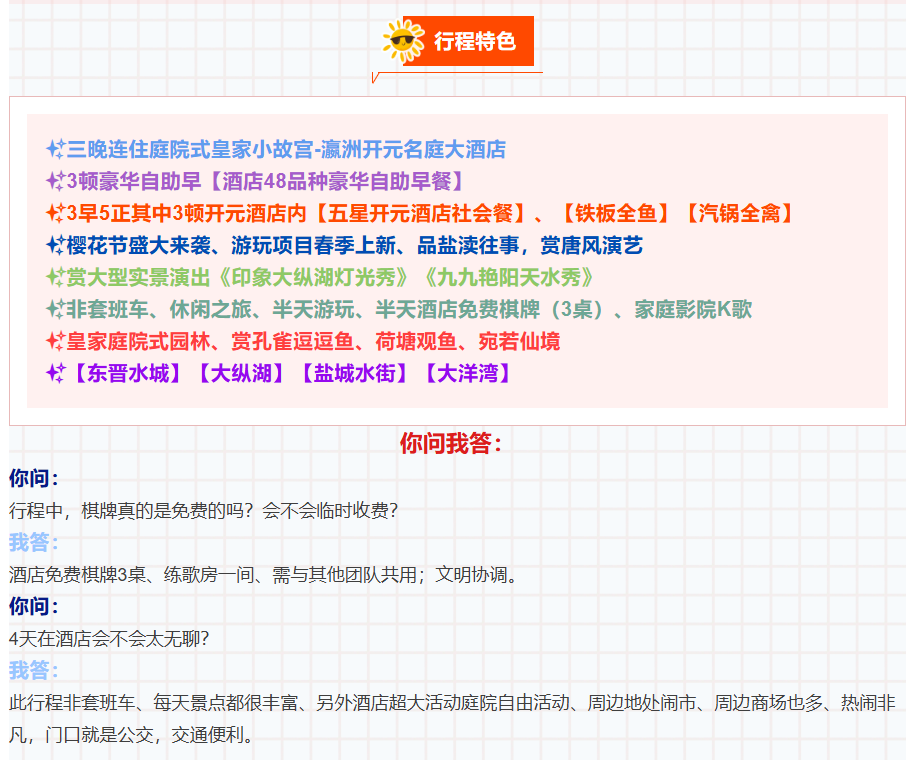
Task: Click 【盐城水街】 text
Action: coord(354,373)
